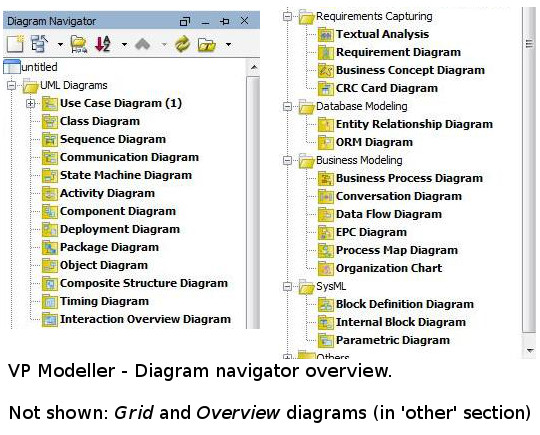
Task: Click the folder search toolbar icon
Action: pyautogui.click(x=79, y=44)
